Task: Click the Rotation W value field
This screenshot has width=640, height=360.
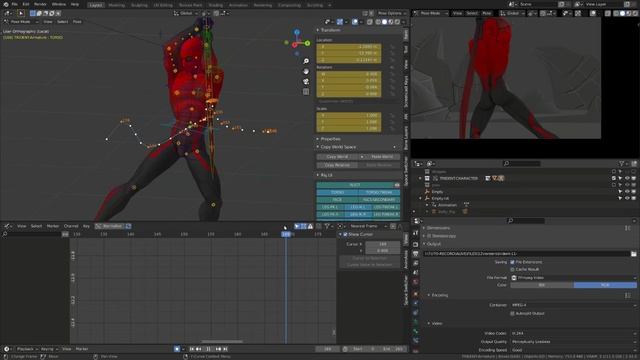Action: point(349,74)
